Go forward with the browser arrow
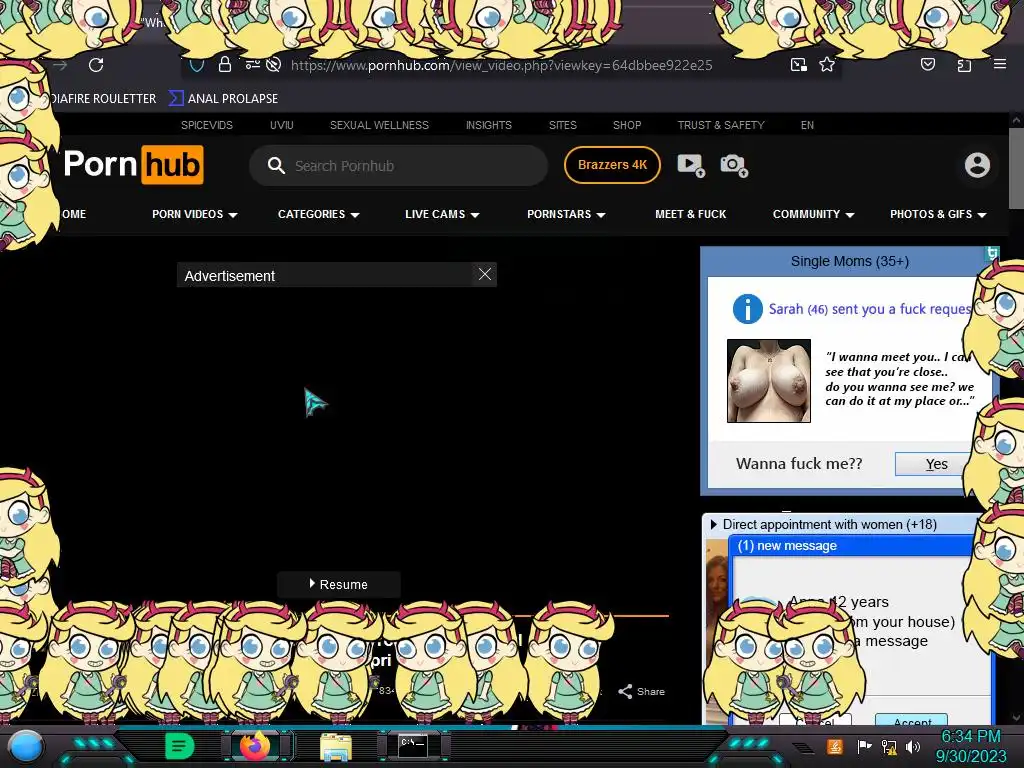 (x=61, y=65)
